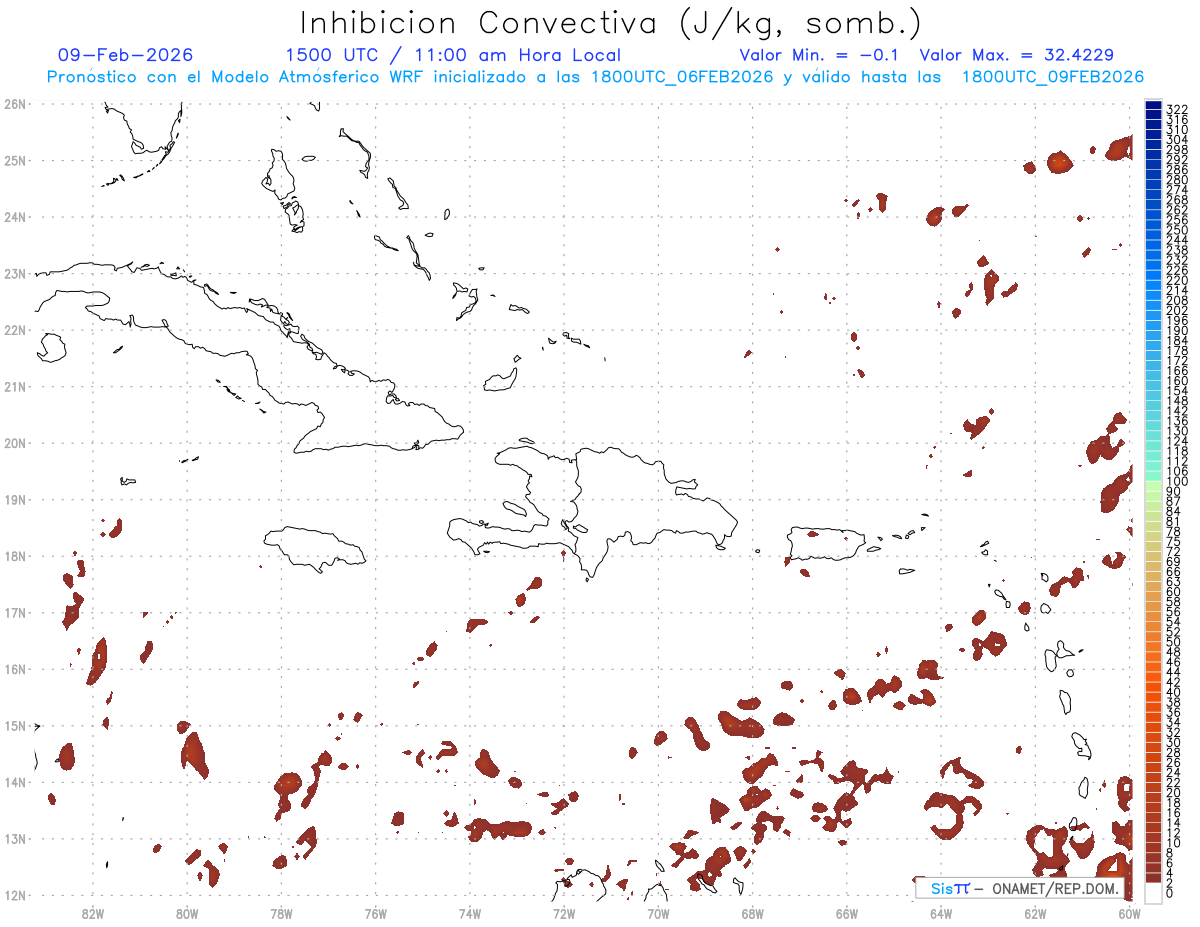
Task: Click inside the Jamaica island outline
Action: pyautogui.click(x=315, y=548)
